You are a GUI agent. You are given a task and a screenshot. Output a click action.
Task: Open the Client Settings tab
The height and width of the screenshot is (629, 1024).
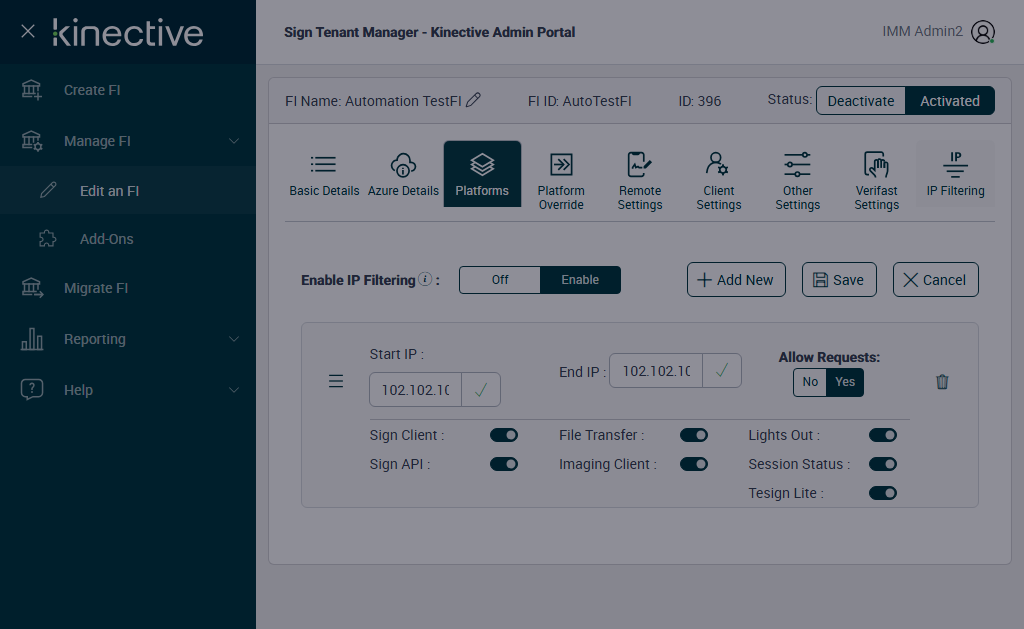click(x=719, y=180)
